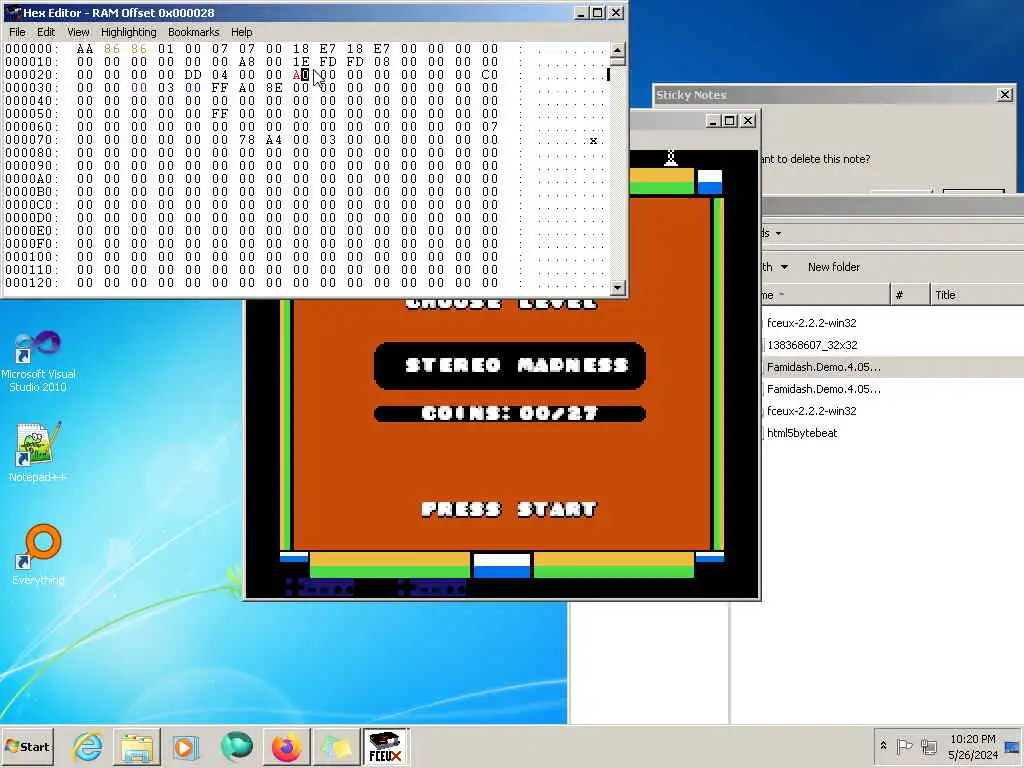Screen dimensions: 1024x768
Task: Click the DD byte in row 000020
Action: point(193,75)
